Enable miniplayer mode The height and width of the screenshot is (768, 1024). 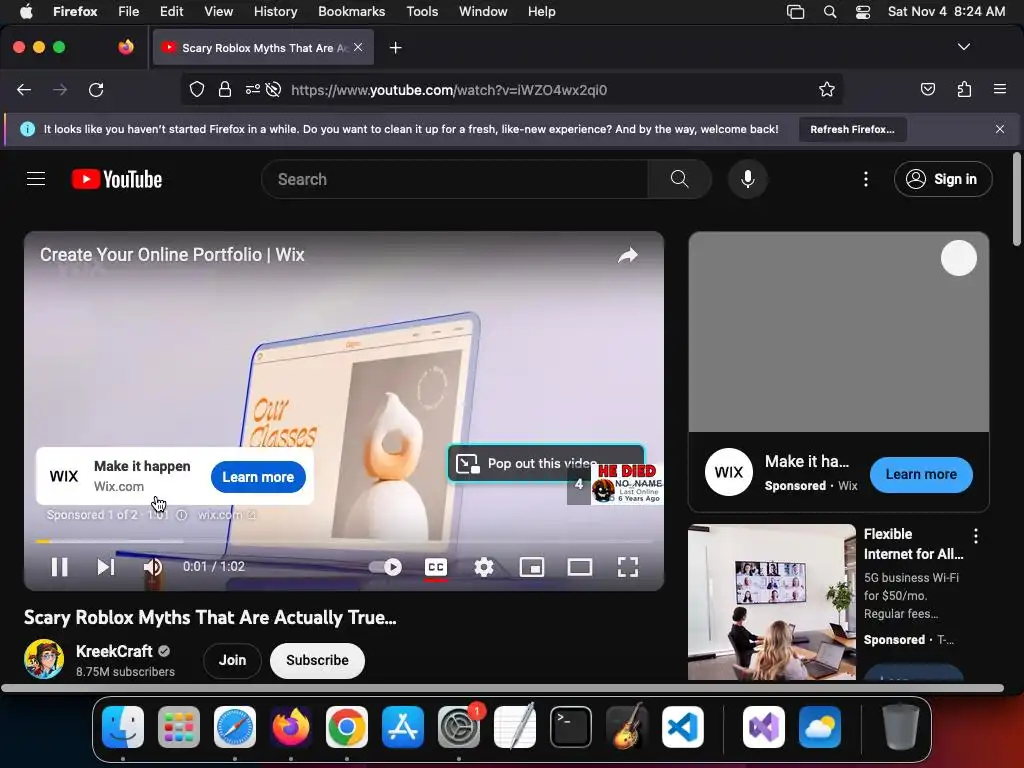click(532, 567)
